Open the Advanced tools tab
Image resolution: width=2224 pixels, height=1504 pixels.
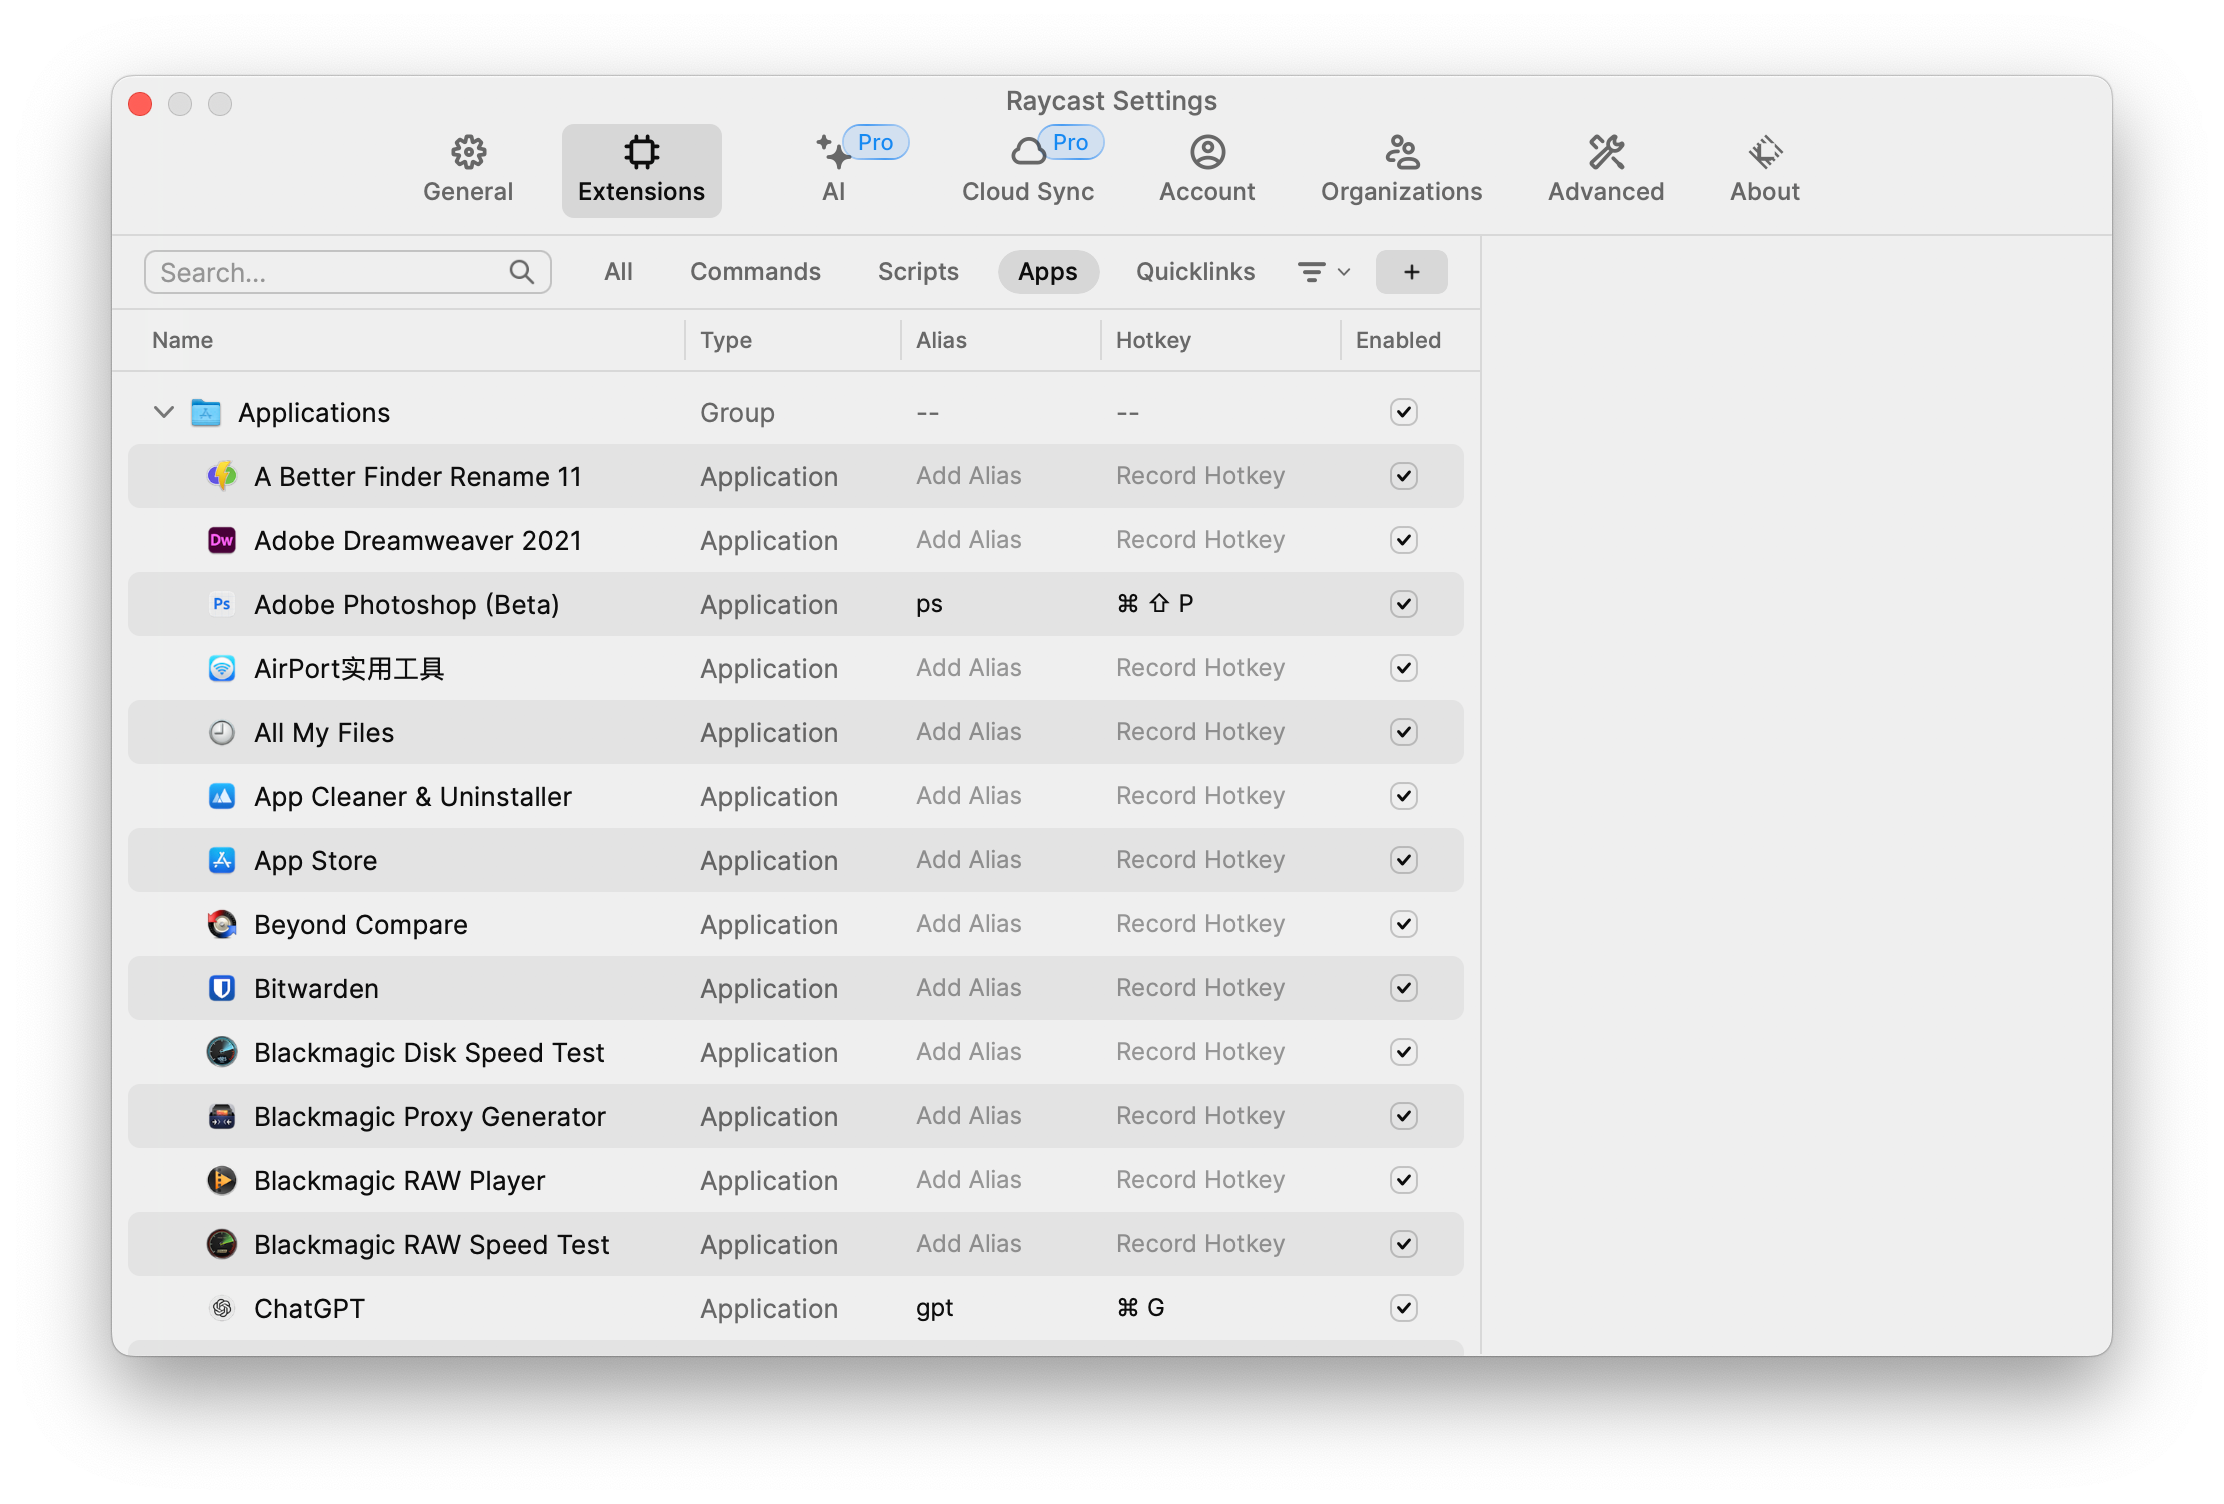coord(1606,170)
